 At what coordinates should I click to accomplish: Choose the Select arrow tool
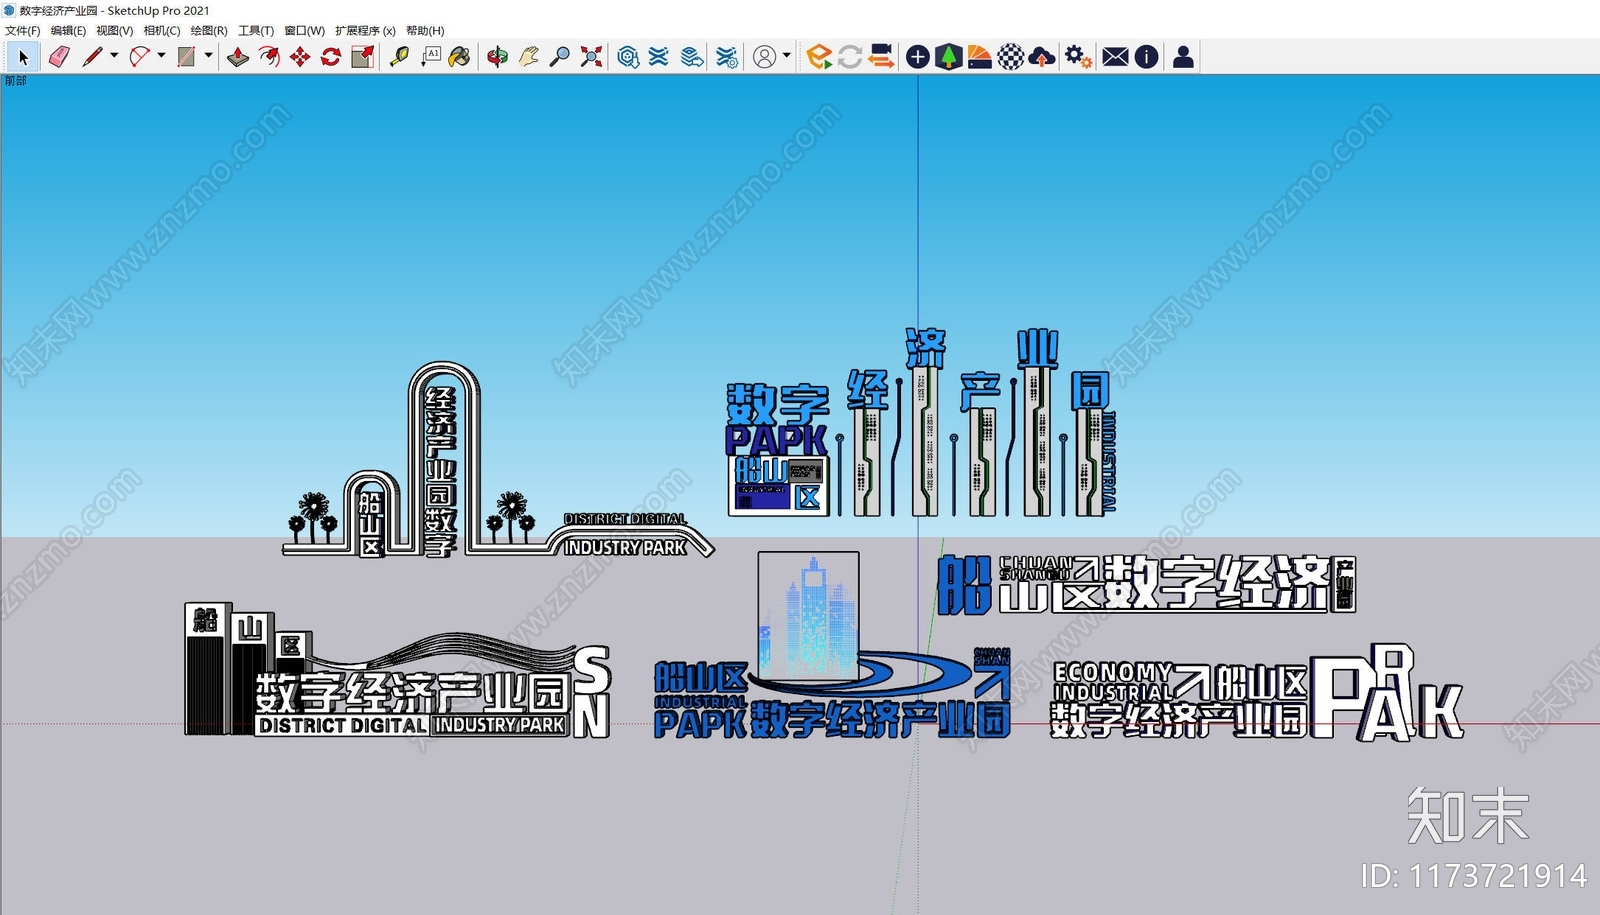[23, 57]
